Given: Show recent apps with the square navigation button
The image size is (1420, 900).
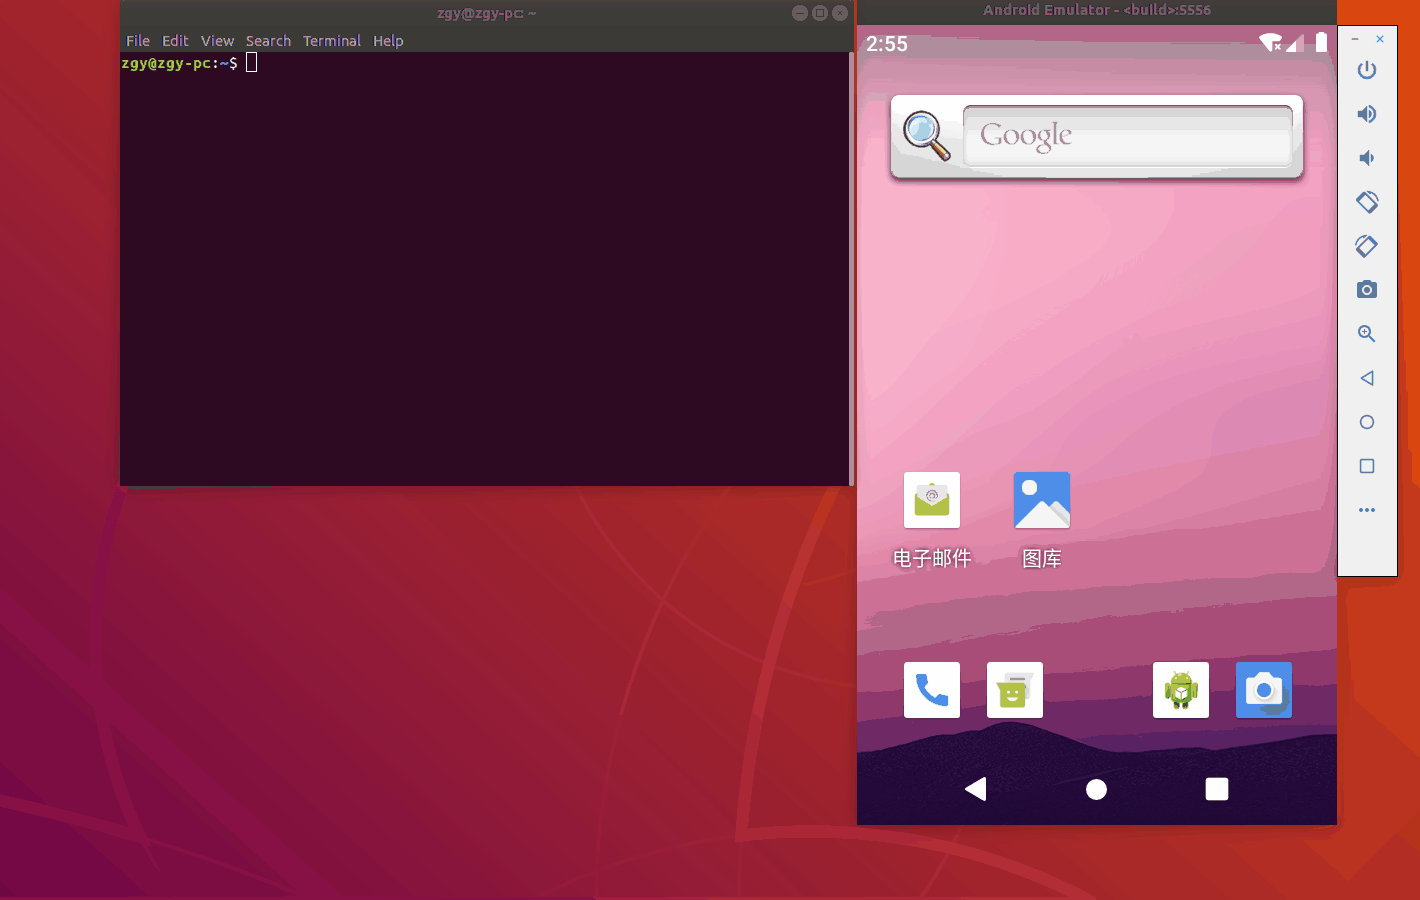Looking at the screenshot, I should tap(1216, 789).
